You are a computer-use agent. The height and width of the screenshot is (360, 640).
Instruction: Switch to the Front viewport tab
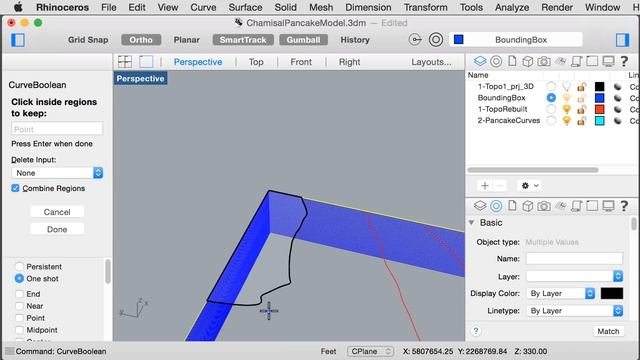(301, 62)
